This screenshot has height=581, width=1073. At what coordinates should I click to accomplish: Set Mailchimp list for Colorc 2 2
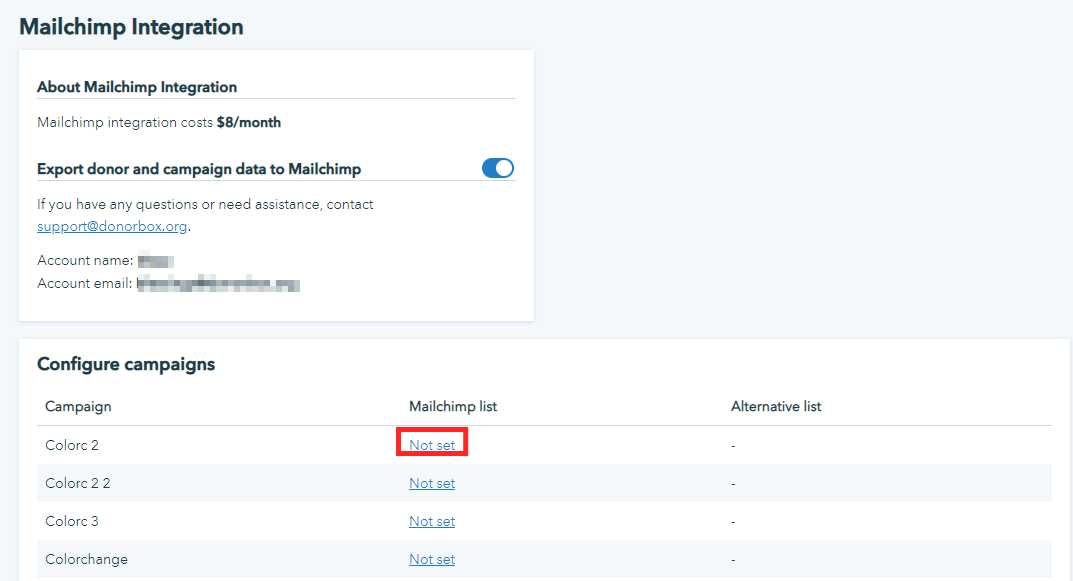[432, 483]
